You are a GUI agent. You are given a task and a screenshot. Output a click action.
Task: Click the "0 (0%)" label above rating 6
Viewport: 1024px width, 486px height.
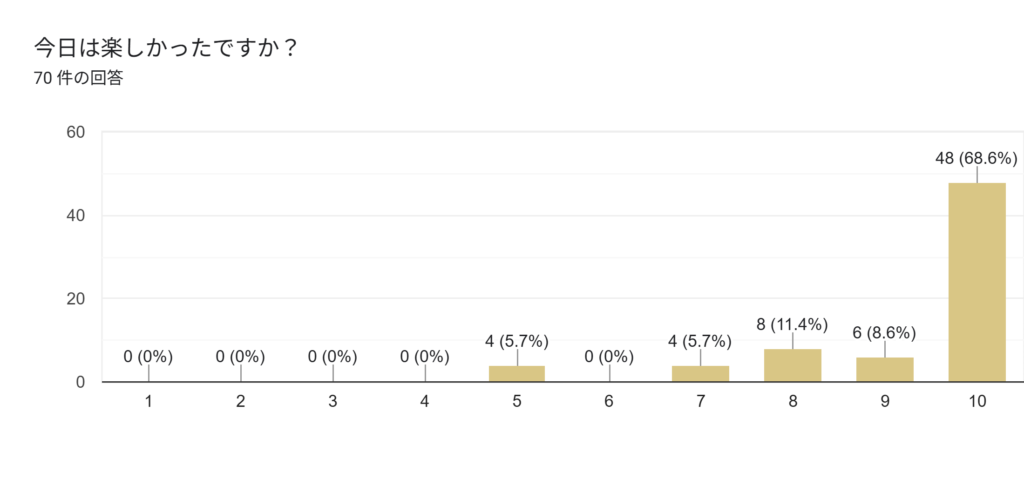[x=608, y=356]
